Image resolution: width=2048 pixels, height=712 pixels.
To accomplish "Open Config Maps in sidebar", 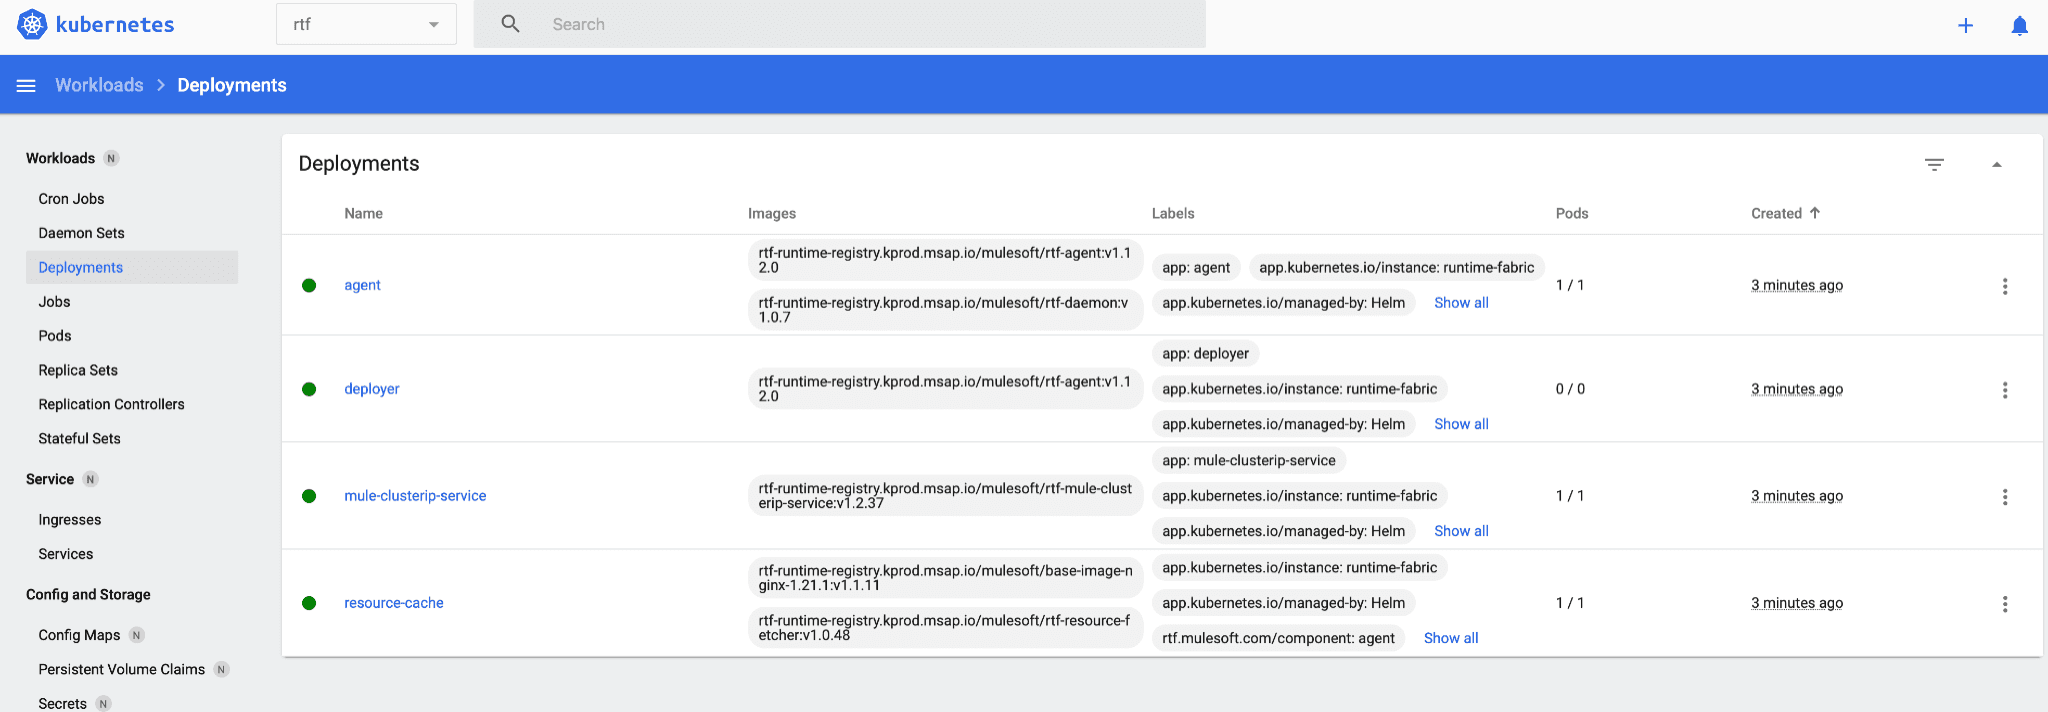I will pos(79,635).
